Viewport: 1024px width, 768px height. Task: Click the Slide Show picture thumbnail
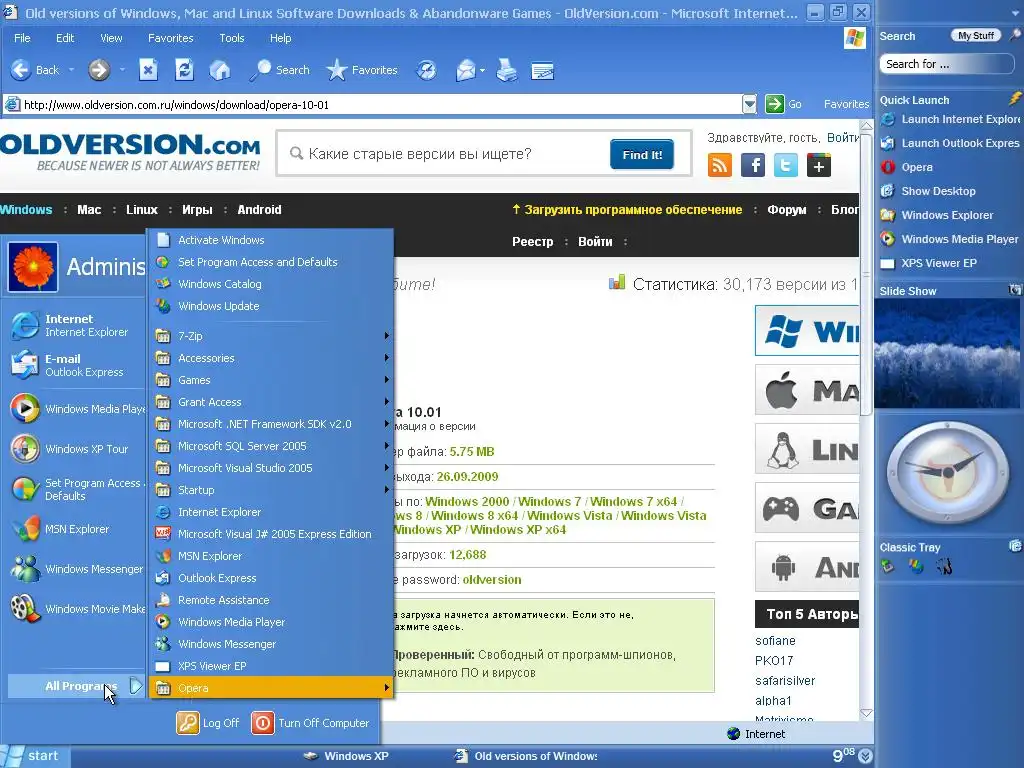(947, 353)
